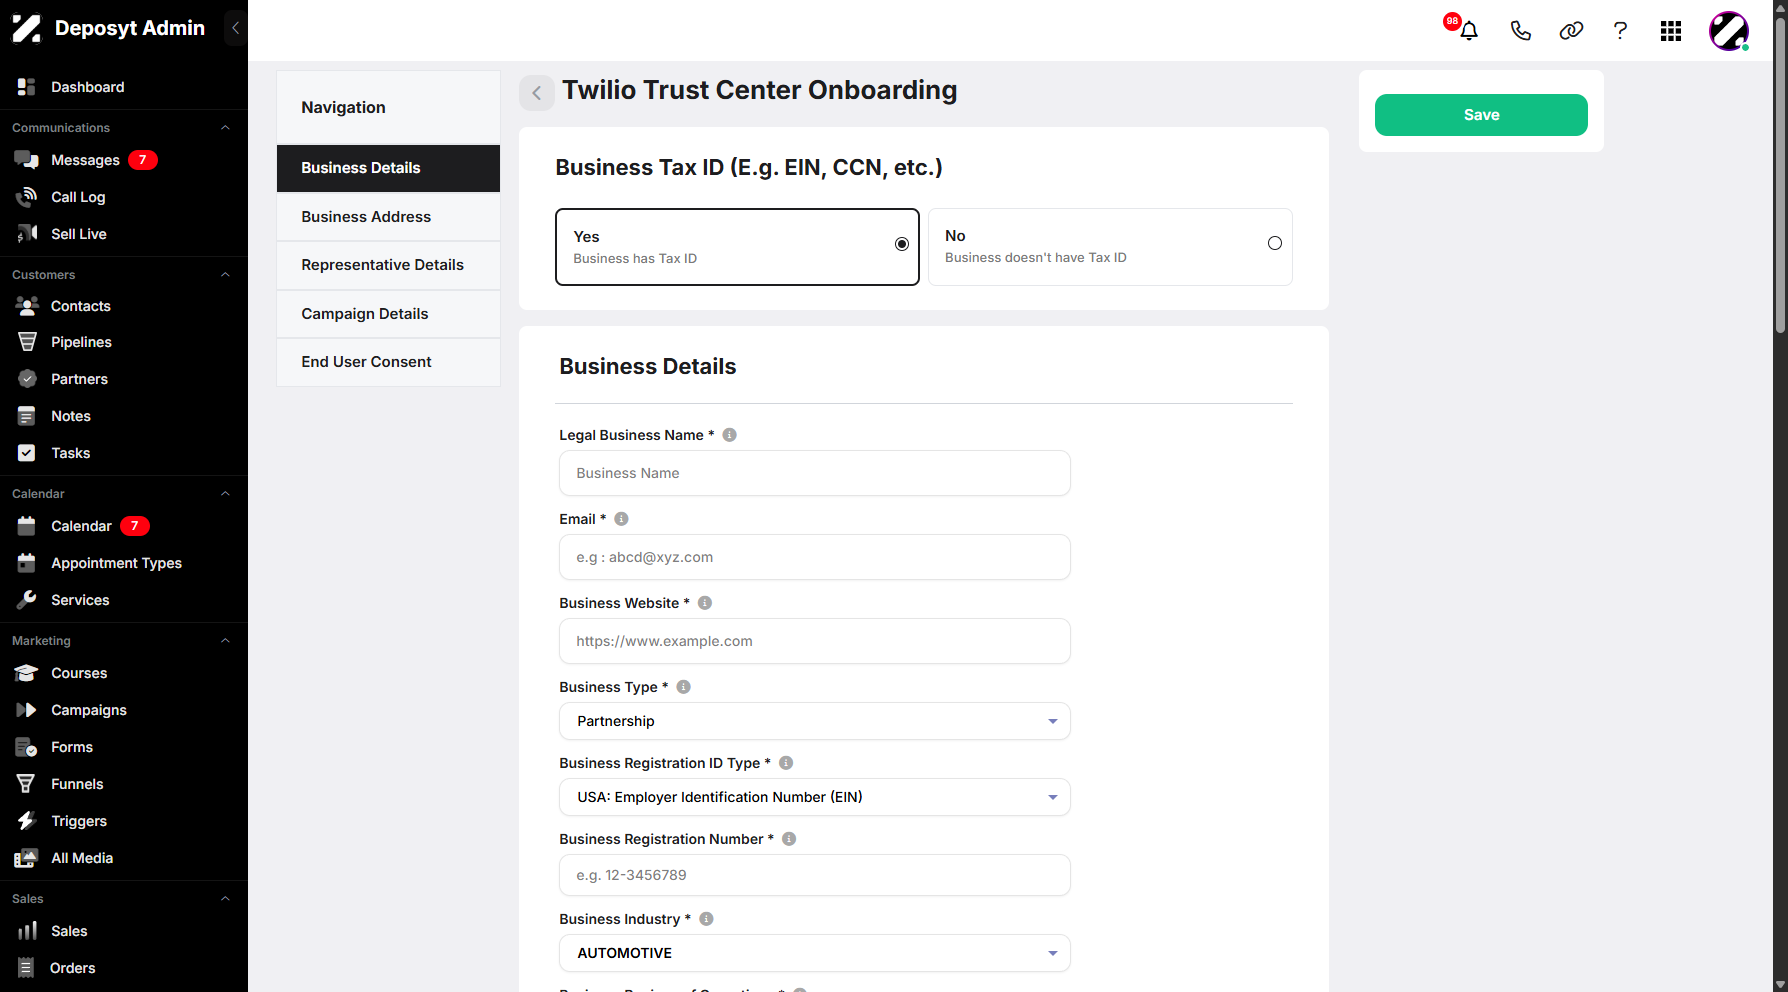Open the help question mark icon
The image size is (1788, 992).
(1620, 31)
